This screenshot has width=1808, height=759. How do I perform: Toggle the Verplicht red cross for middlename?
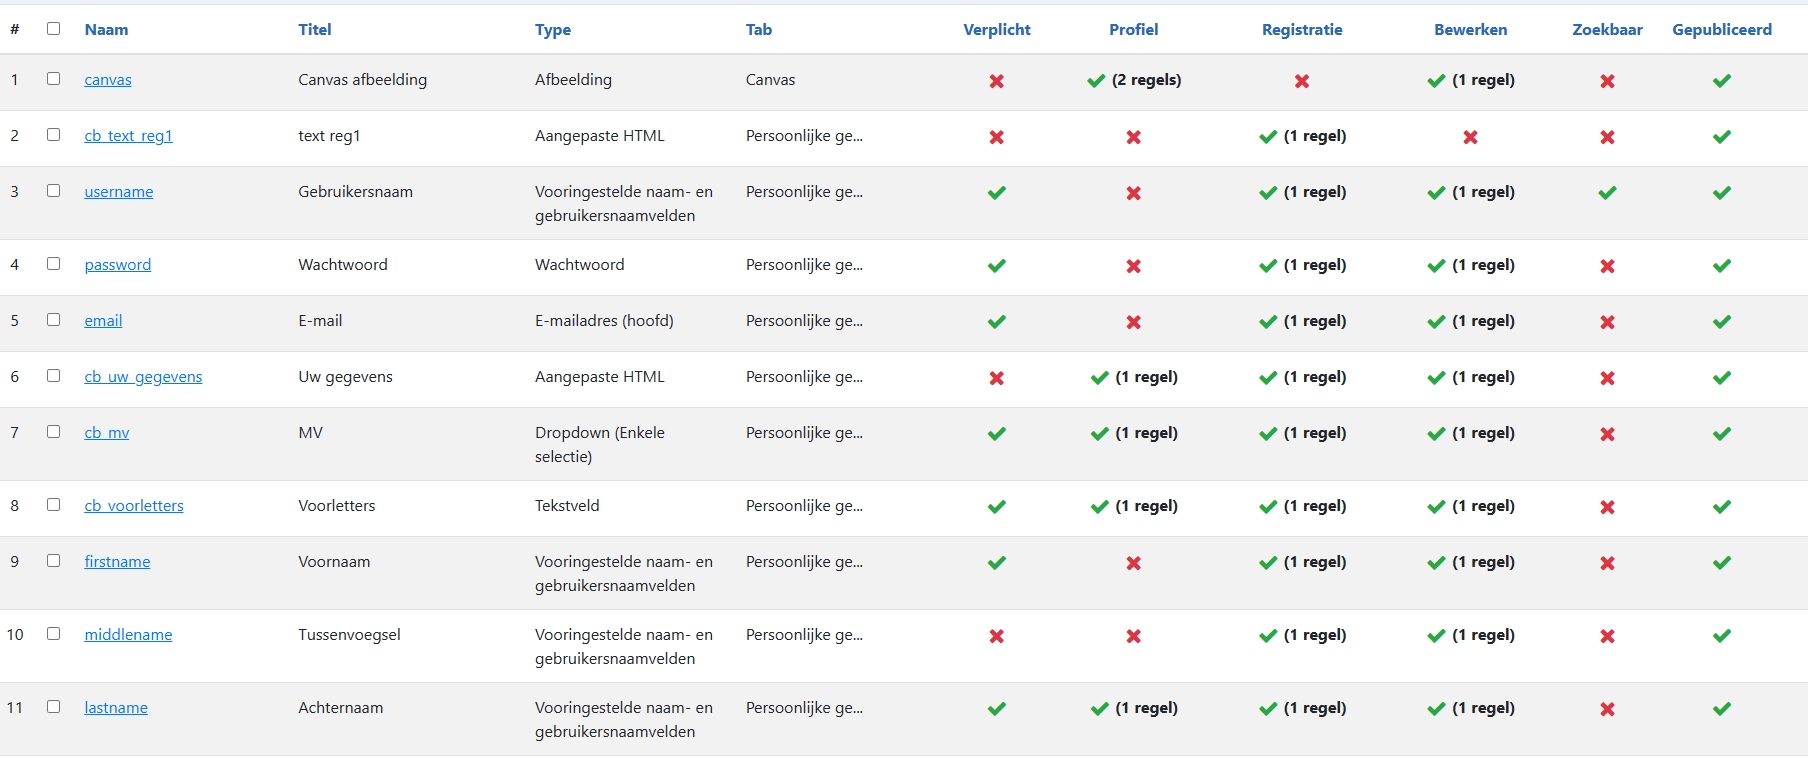(x=996, y=636)
